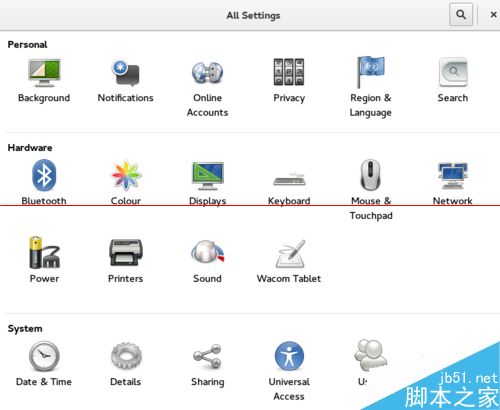Click the Sharing label text
The height and width of the screenshot is (410, 500).
[x=208, y=382]
